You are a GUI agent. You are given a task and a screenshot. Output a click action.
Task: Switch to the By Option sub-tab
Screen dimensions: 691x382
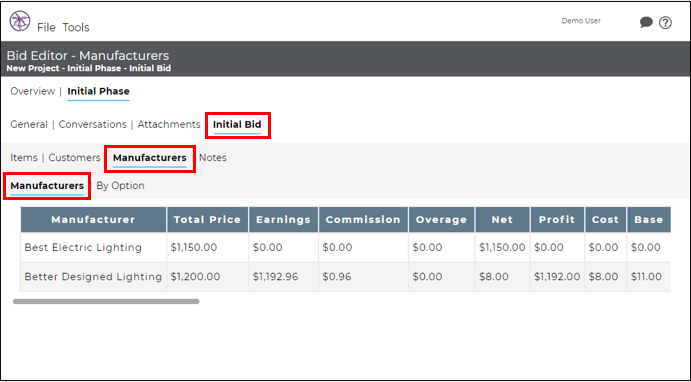pos(120,185)
